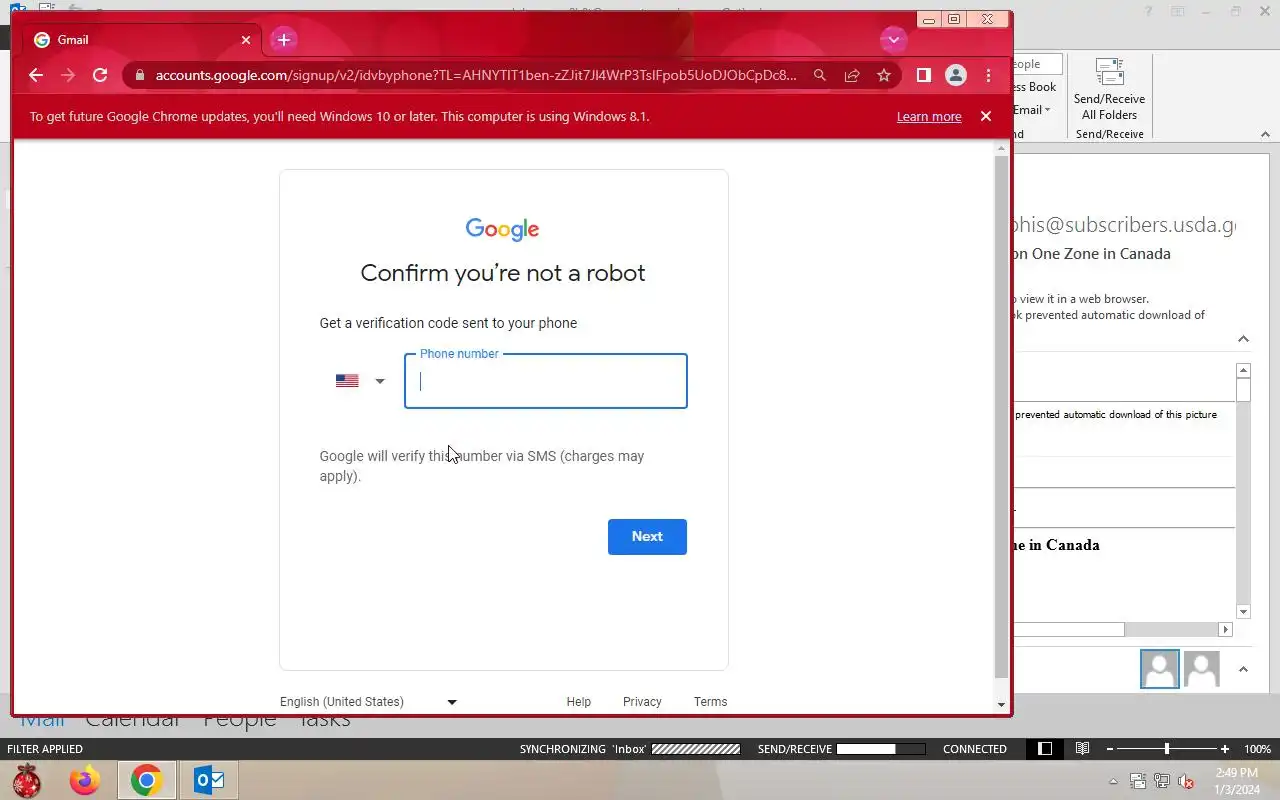Screen dimensions: 1280x800
Task: Open Start button in taskbar
Action: 26,780
